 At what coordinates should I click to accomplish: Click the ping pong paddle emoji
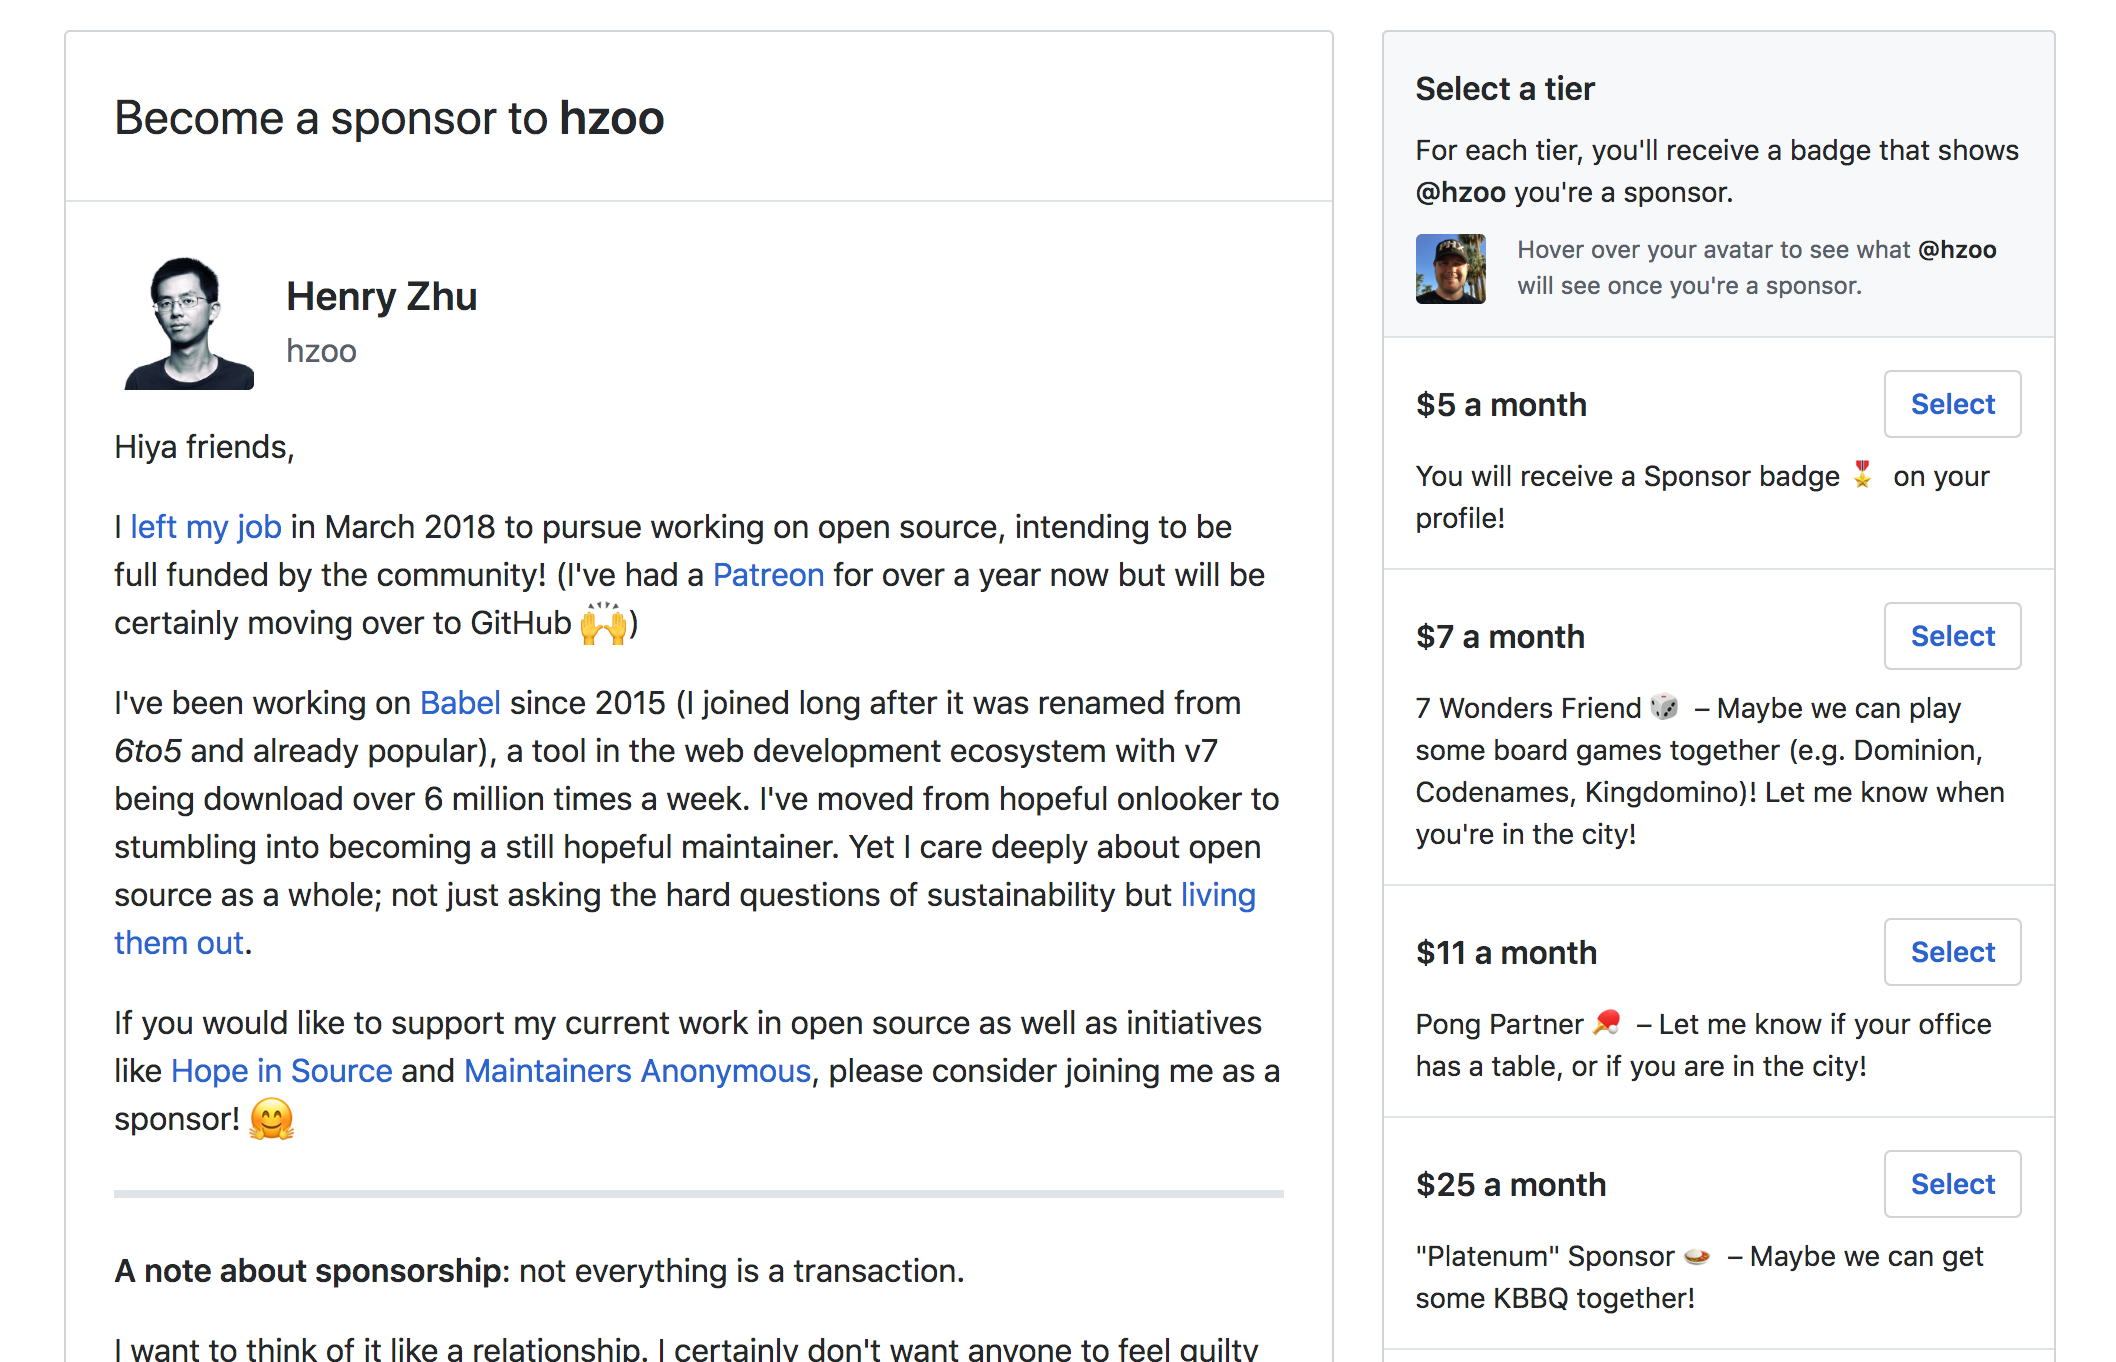point(1607,1022)
